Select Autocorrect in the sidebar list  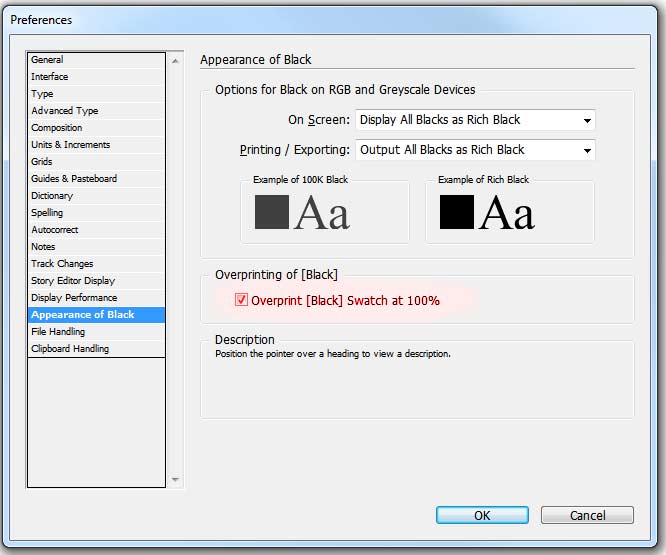(96, 230)
